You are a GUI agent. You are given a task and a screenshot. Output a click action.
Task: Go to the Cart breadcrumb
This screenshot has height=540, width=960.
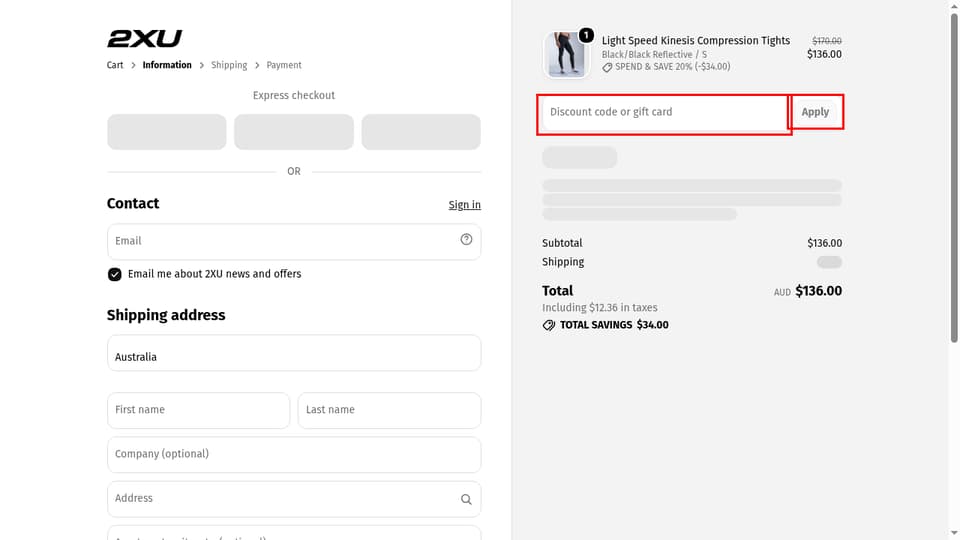(115, 65)
